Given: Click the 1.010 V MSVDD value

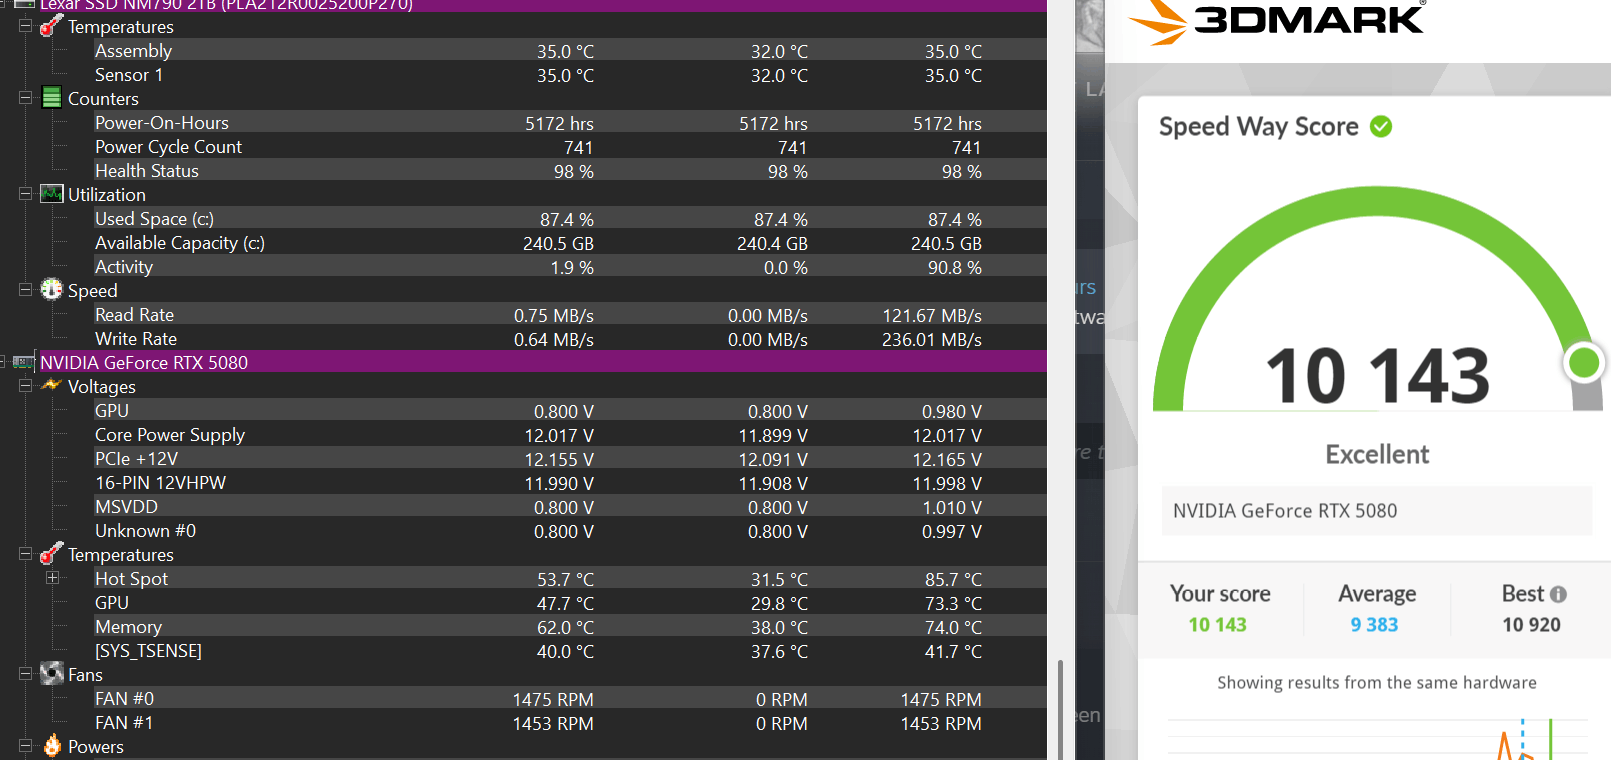Looking at the screenshot, I should 951,507.
